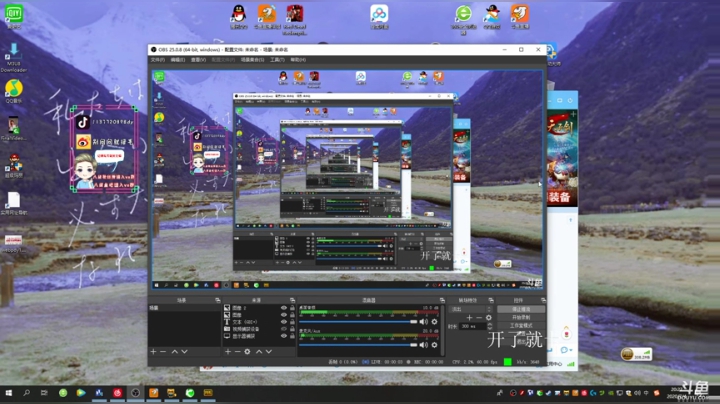This screenshot has height=404, width=720.
Task: Add a scene transition with the plus icon
Action: click(x=469, y=318)
